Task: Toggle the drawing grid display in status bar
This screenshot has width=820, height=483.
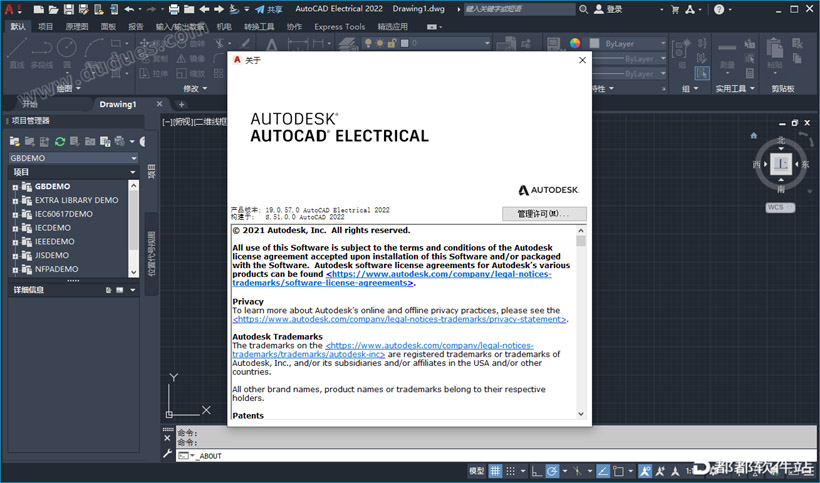Action: tap(495, 471)
